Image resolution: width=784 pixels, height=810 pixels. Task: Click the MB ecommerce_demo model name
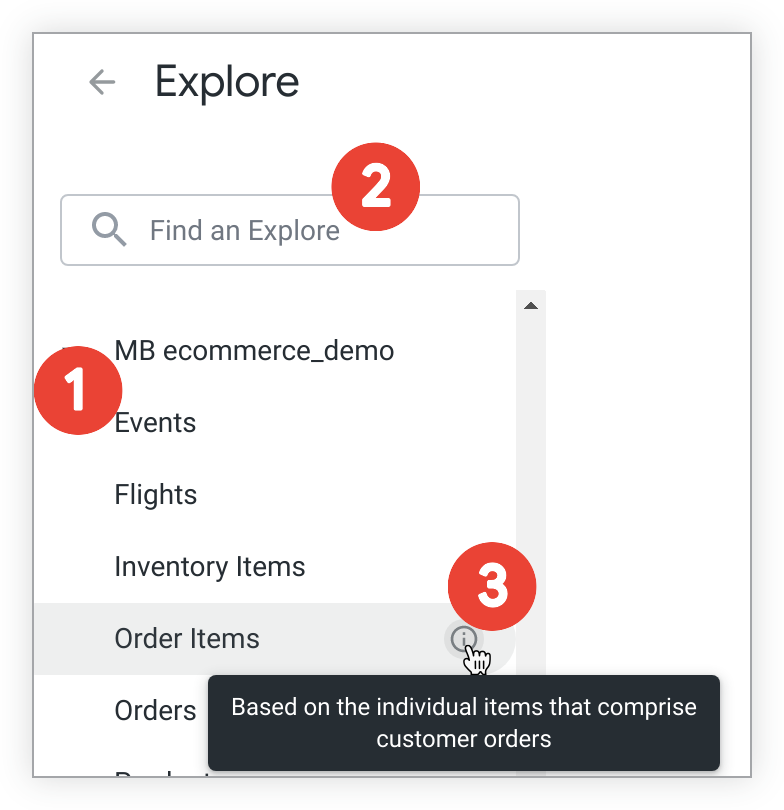pos(254,351)
